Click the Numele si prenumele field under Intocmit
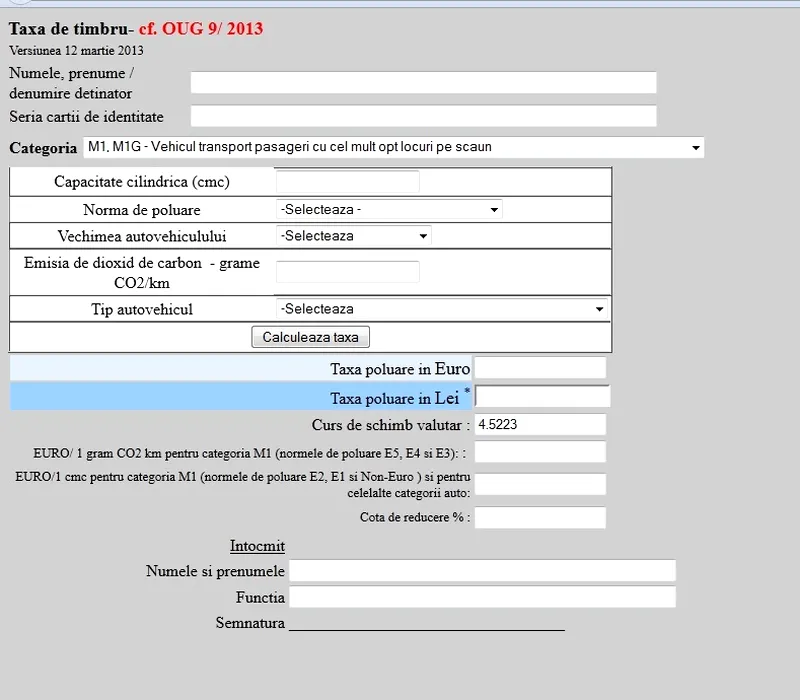The image size is (800, 700). 482,571
